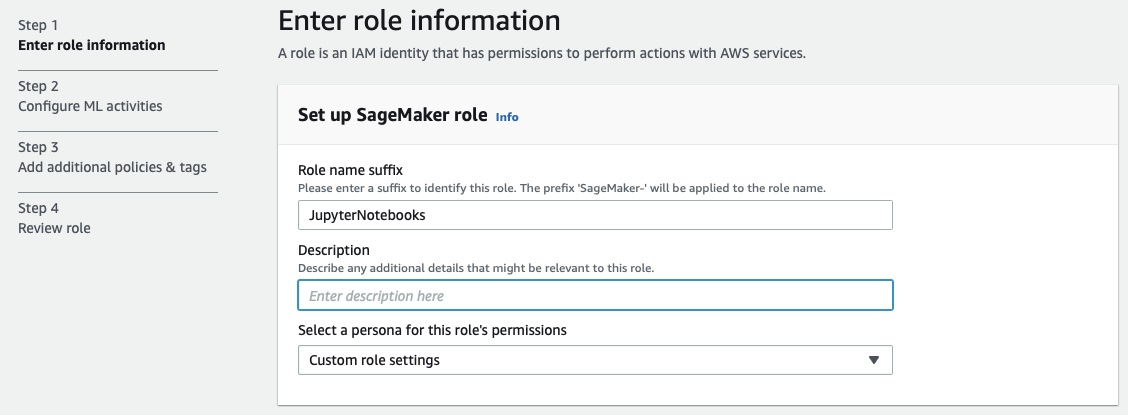Open the 'Custom role settings' persona dropdown

(594, 360)
